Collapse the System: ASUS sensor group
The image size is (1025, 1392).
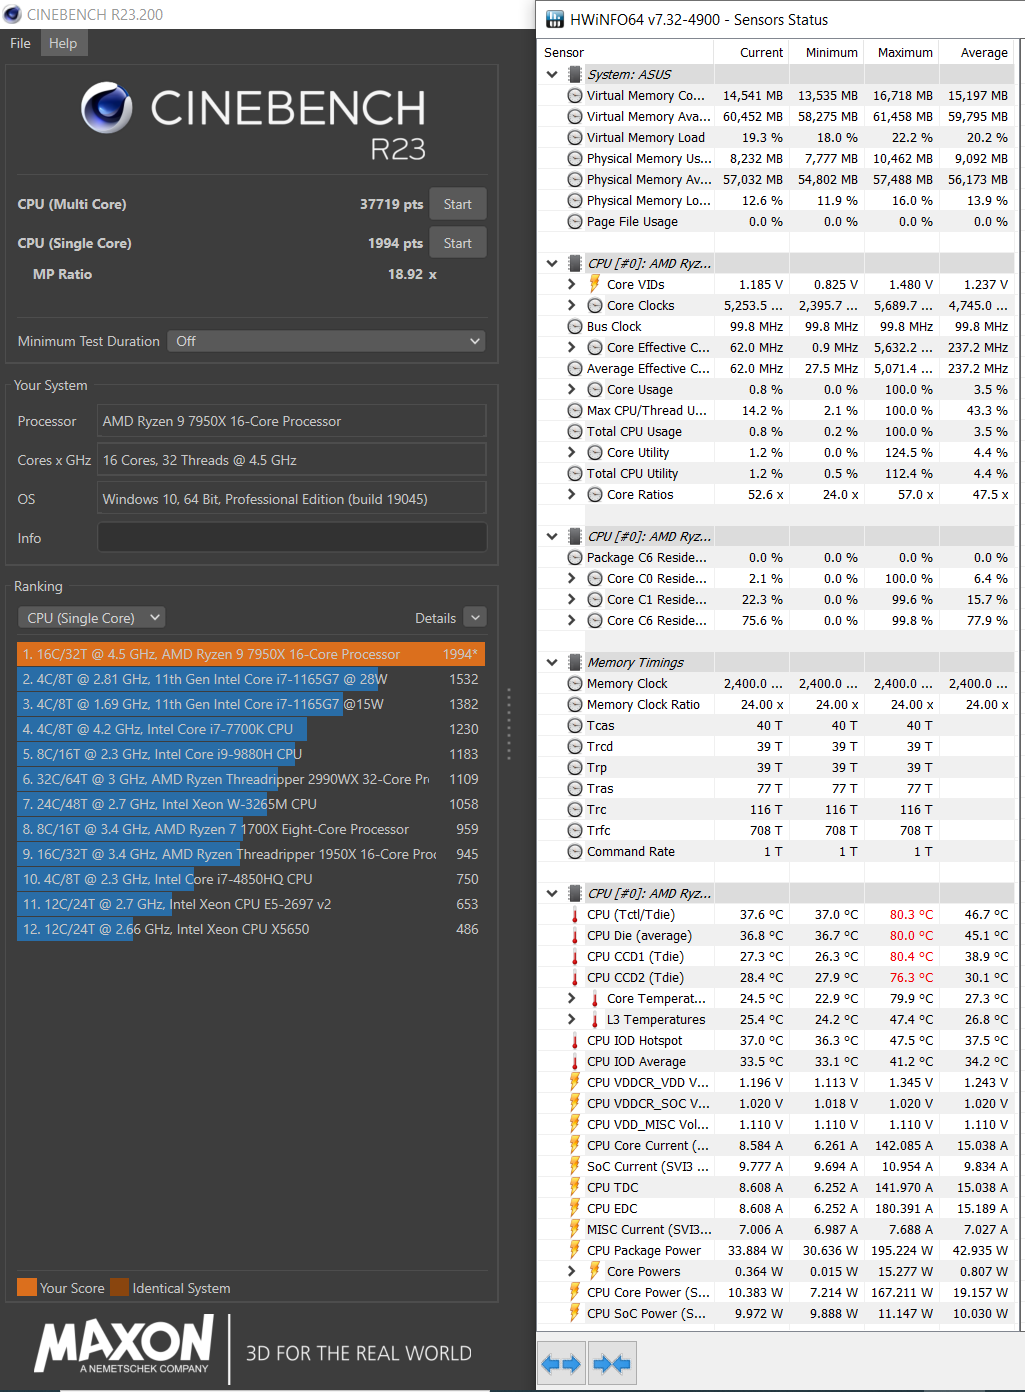[x=552, y=74]
